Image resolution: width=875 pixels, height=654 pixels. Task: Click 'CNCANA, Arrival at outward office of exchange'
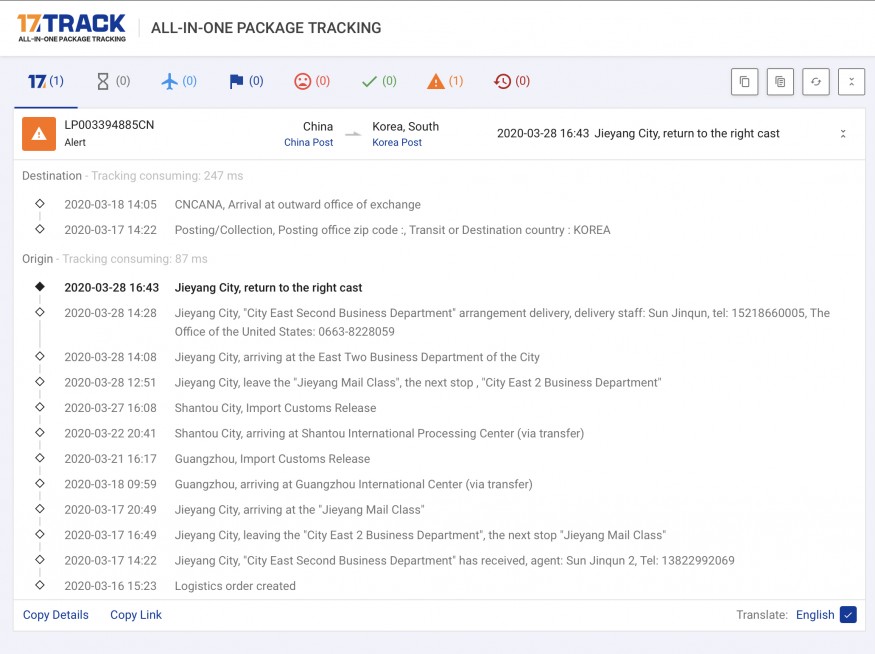coord(297,205)
